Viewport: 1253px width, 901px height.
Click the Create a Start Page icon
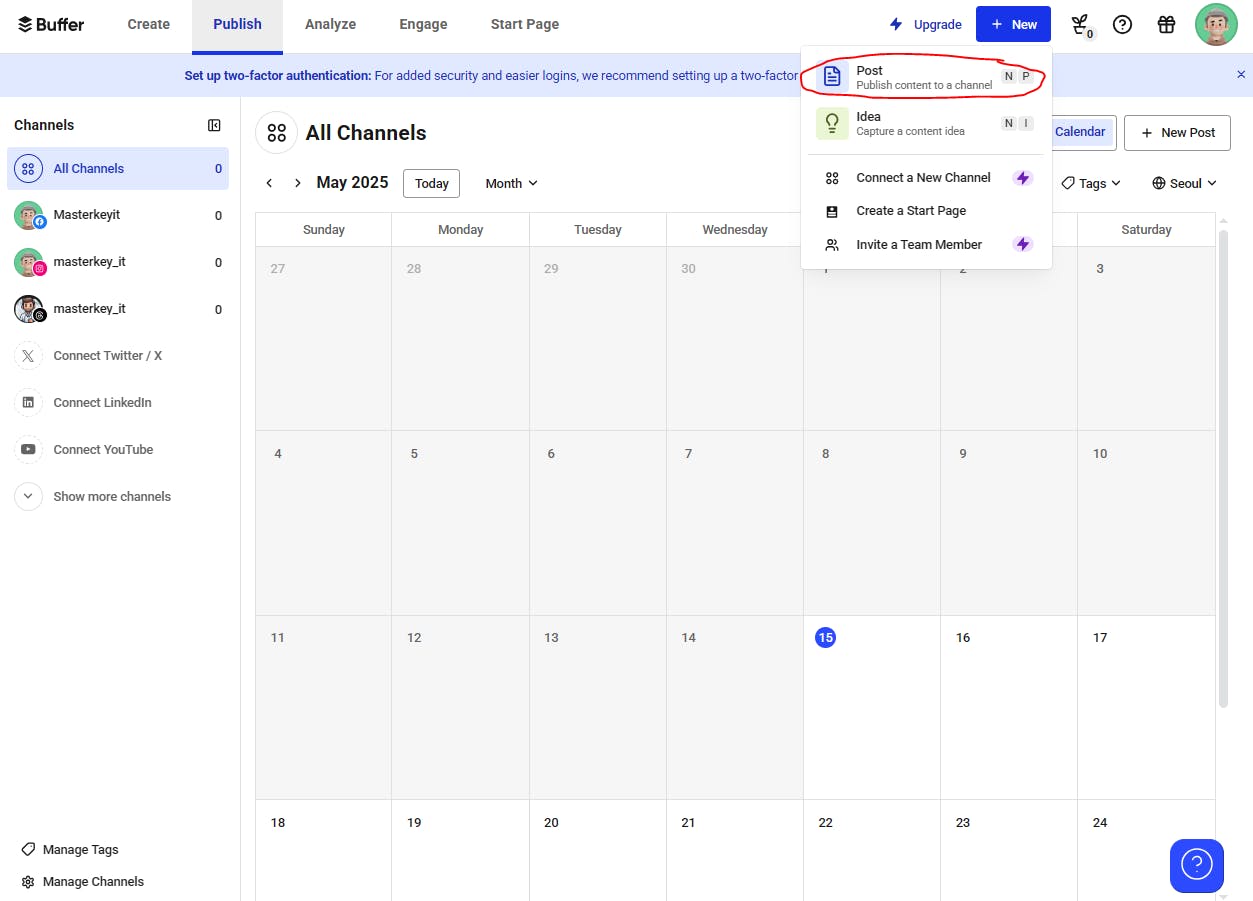coord(832,211)
